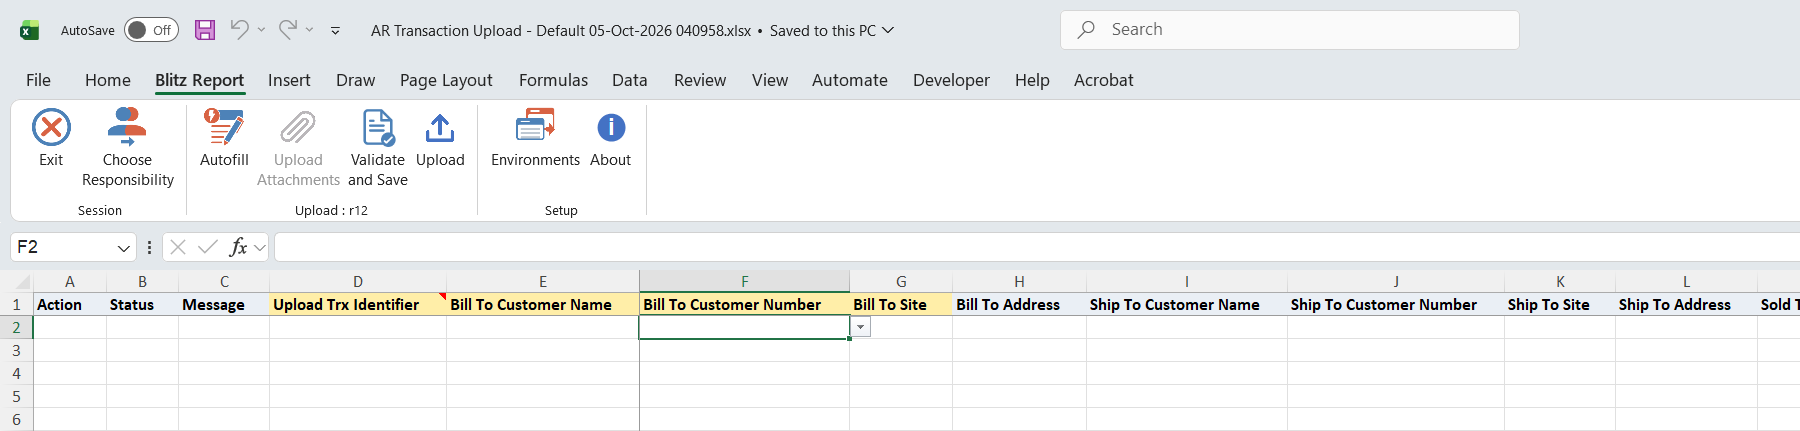Switch to the Insert tab
The height and width of the screenshot is (431, 1800).
point(289,80)
